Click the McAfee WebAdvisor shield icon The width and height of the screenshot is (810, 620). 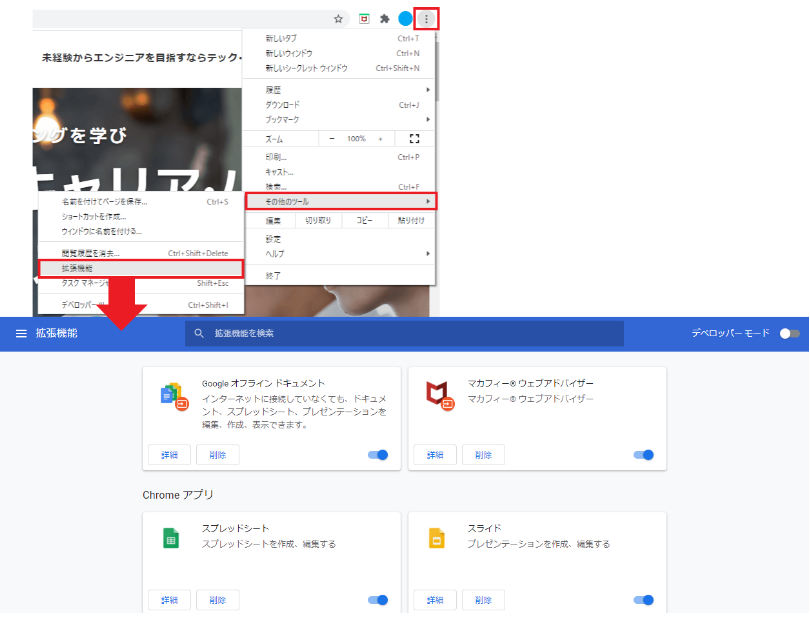[x=439, y=396]
